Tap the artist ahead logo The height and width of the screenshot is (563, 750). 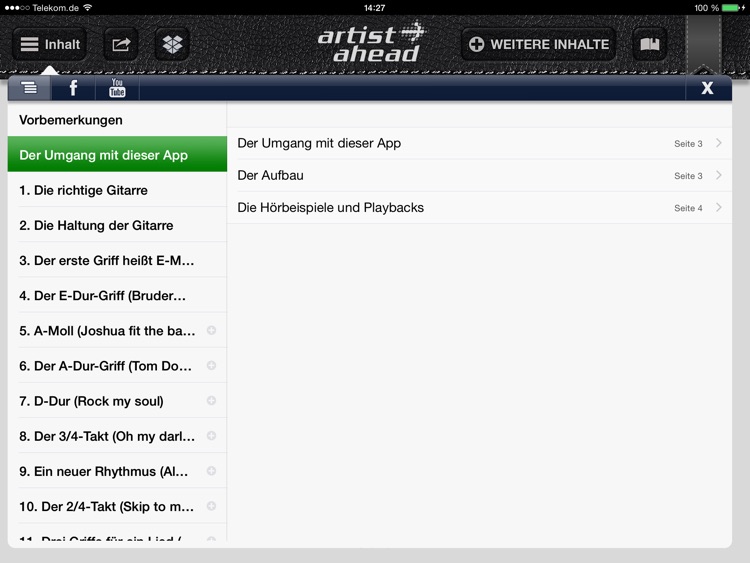click(x=372, y=43)
